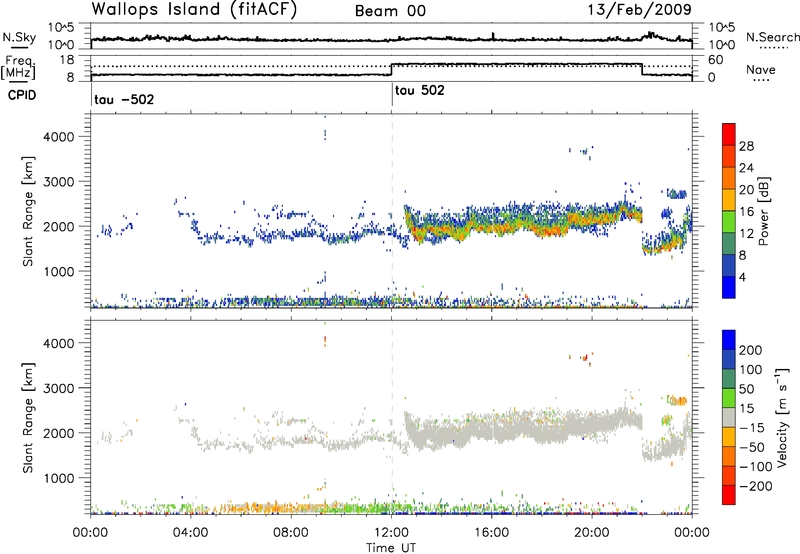Pick the Power color bar segment between 20 and 24

tap(729, 178)
